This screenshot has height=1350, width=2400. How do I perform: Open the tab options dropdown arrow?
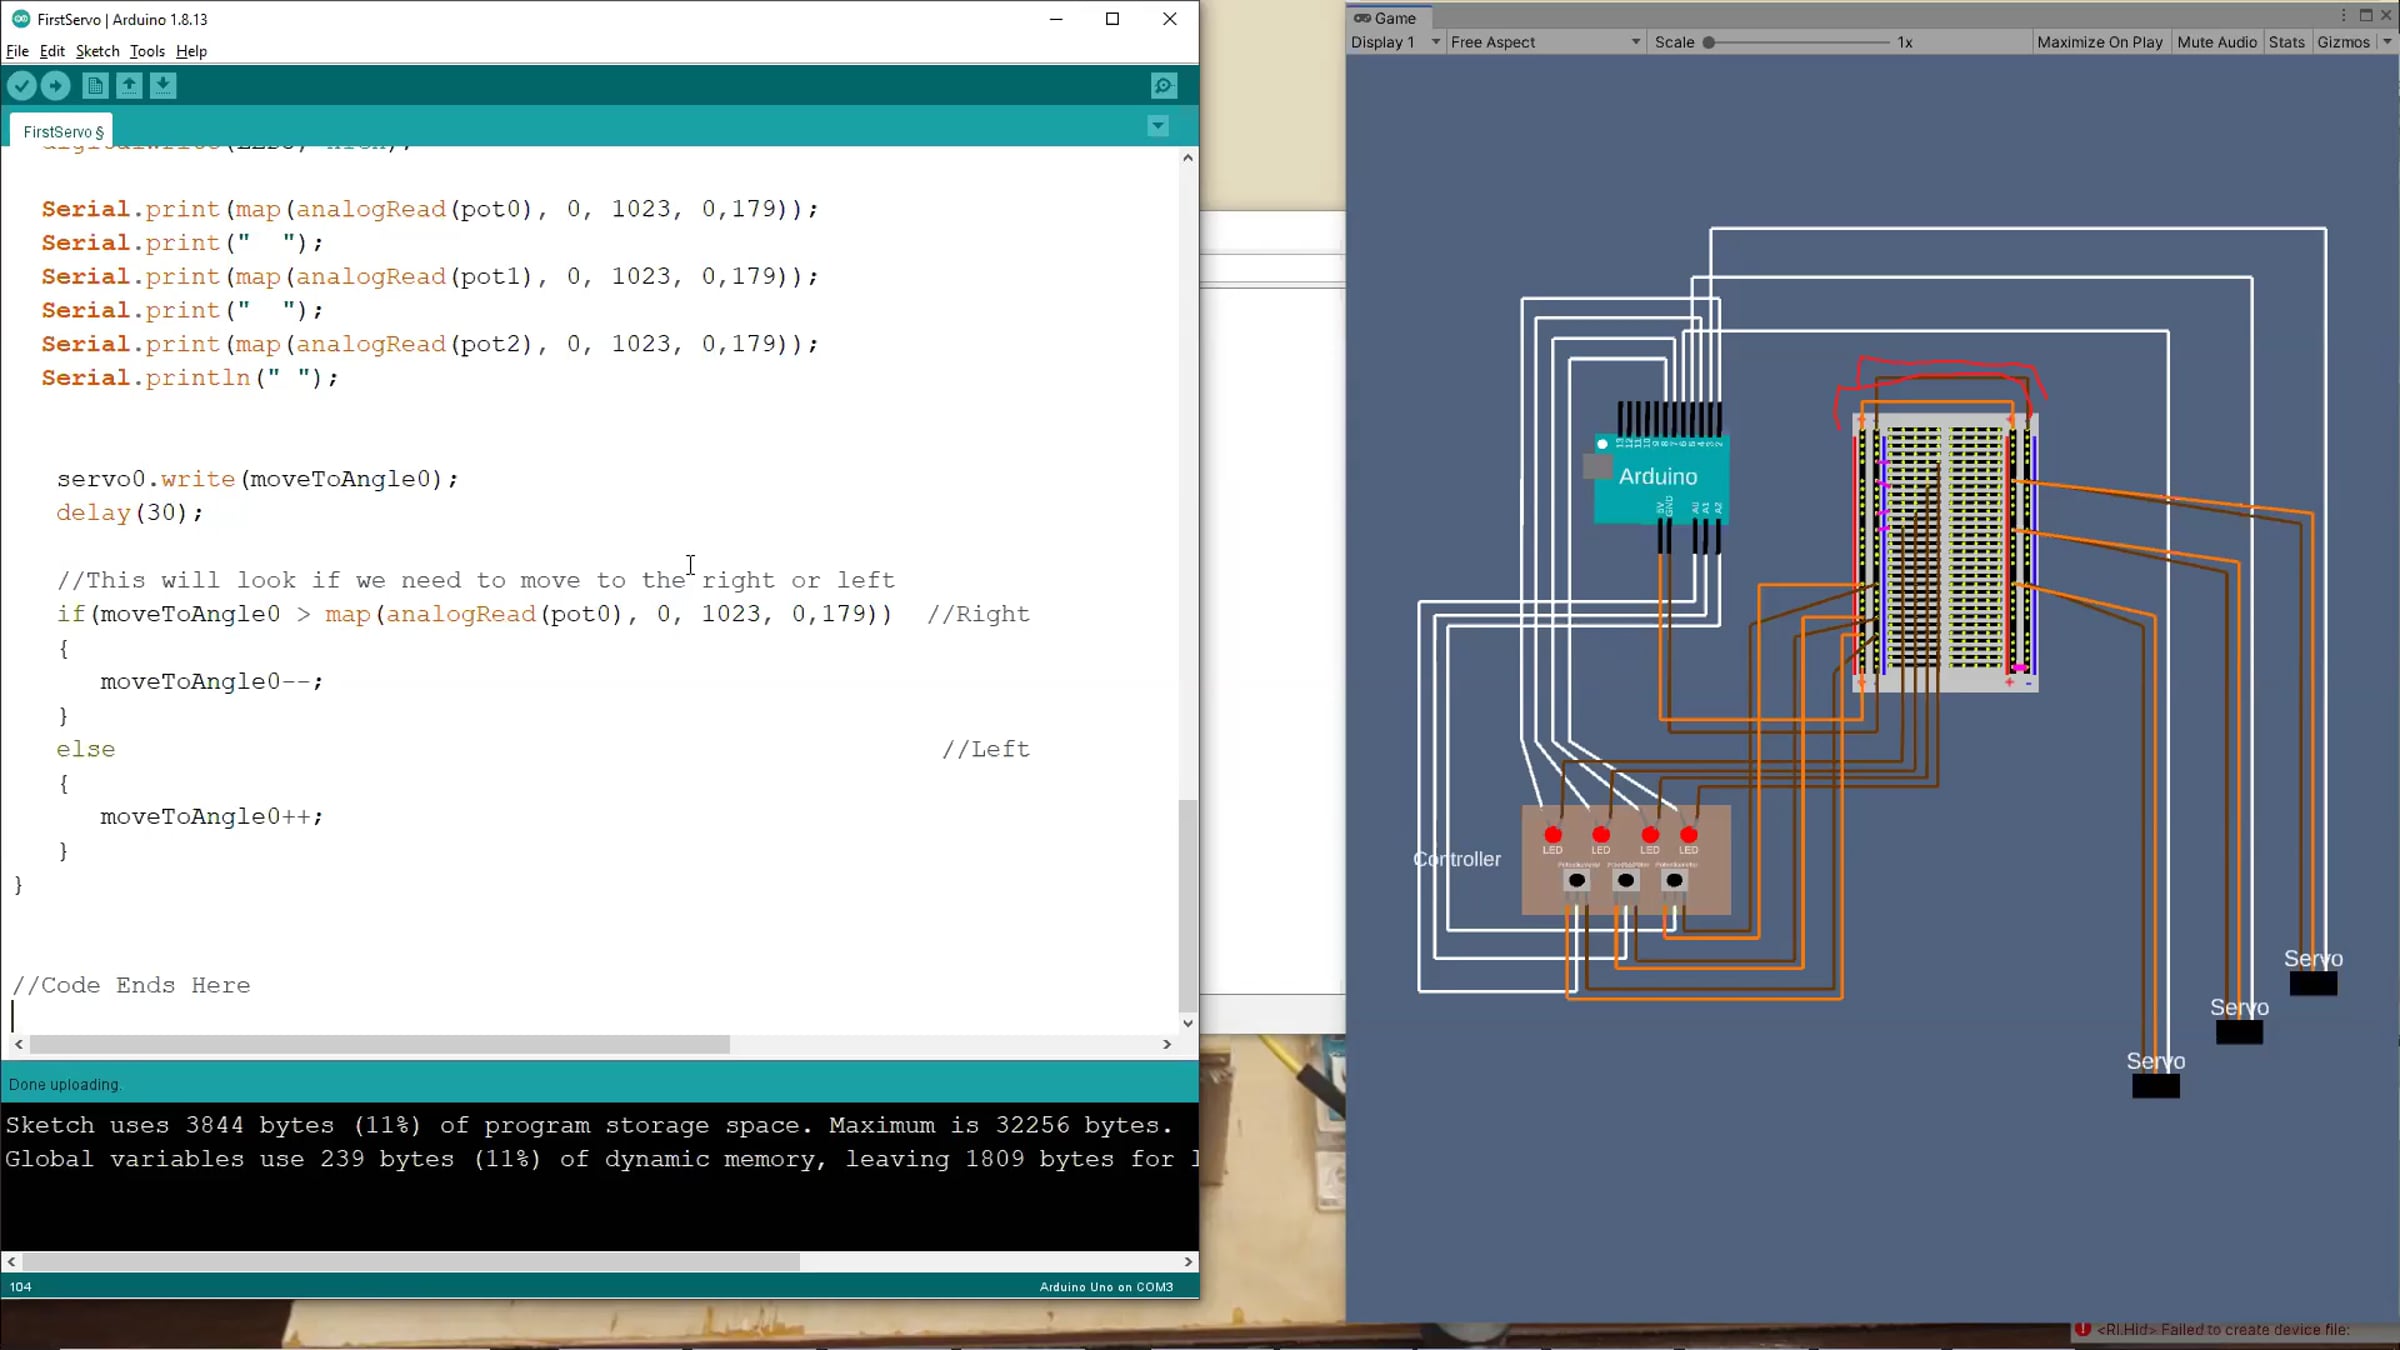(1158, 127)
